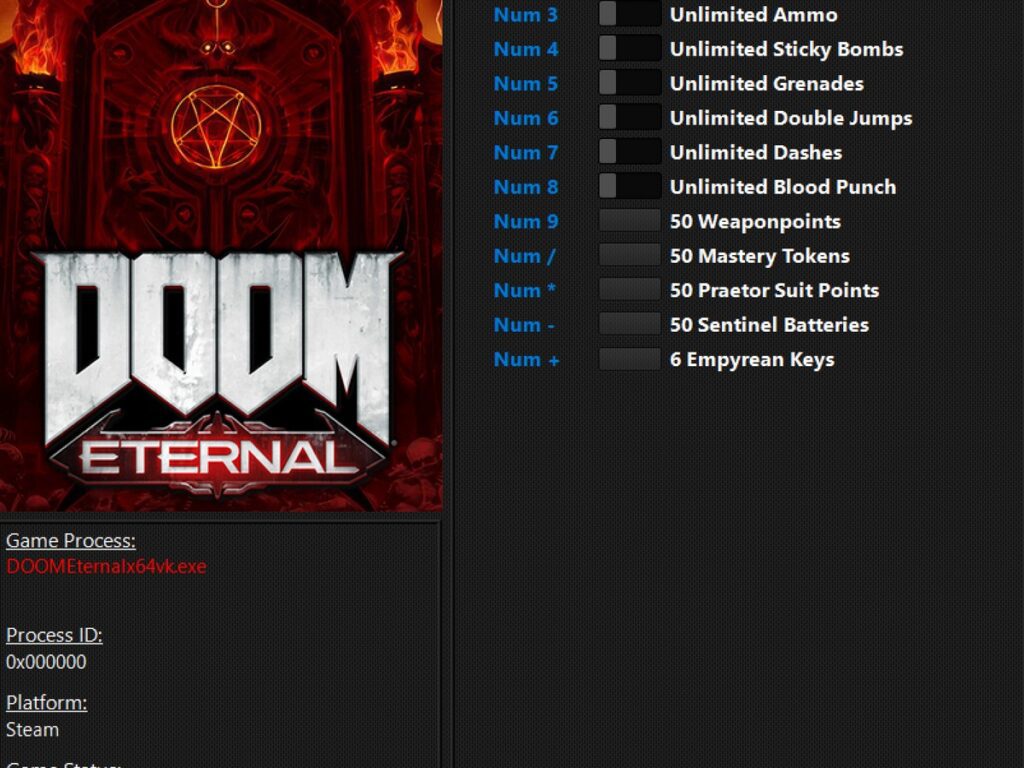Select the Num / hotkey label
1024x768 pixels.
(x=524, y=256)
